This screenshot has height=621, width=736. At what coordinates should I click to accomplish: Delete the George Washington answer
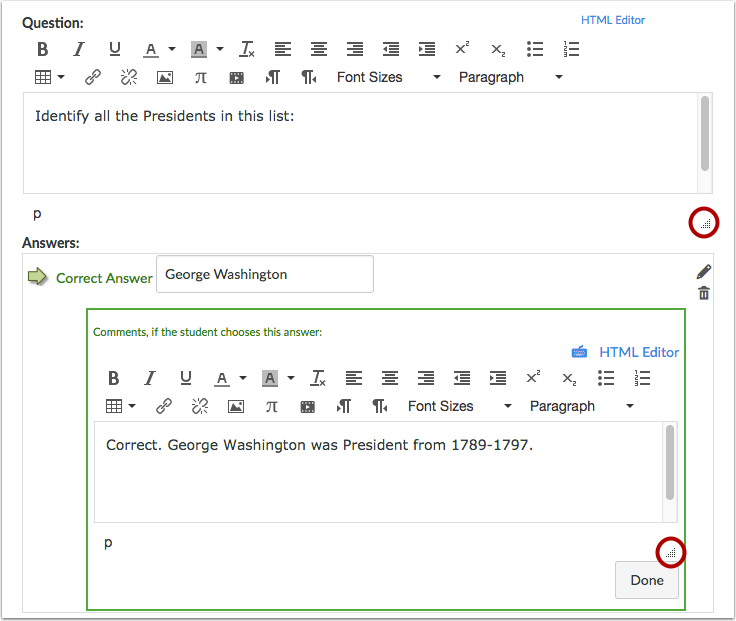click(x=704, y=293)
